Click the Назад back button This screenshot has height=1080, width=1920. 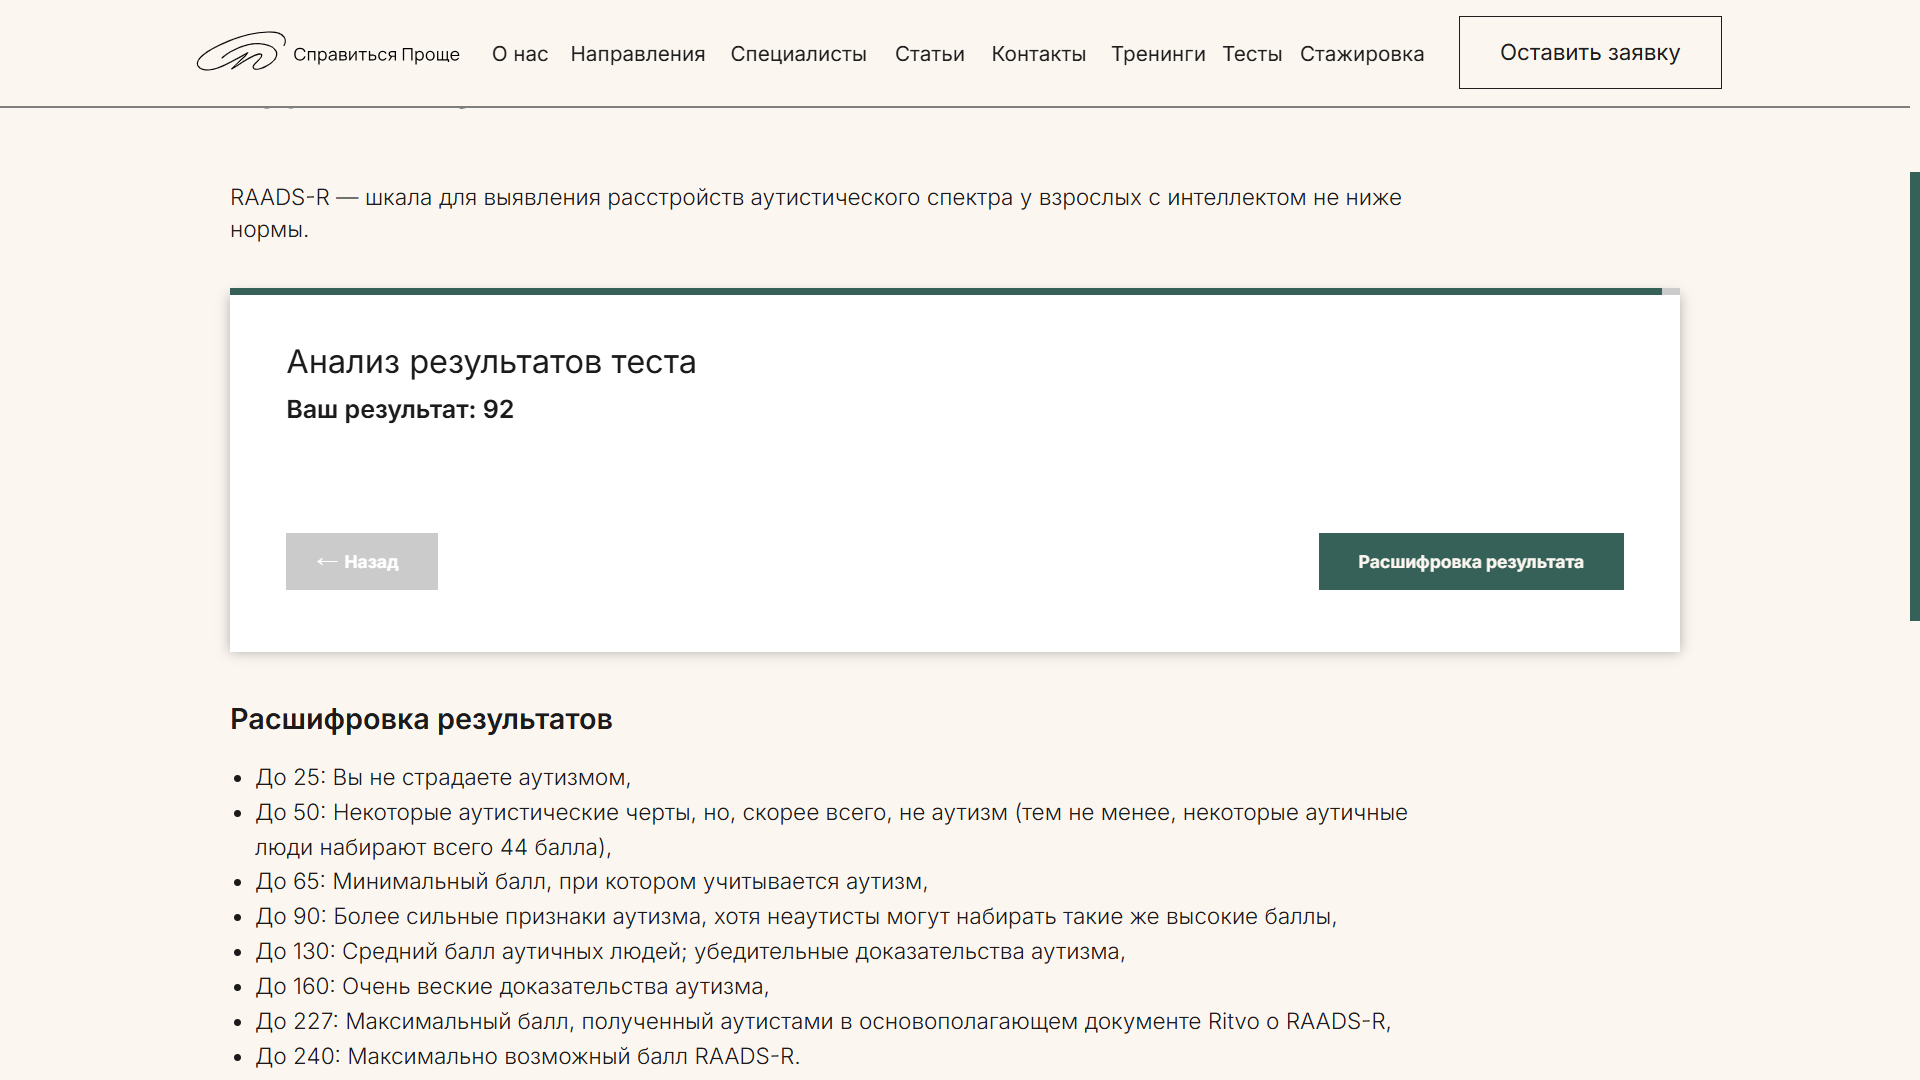pos(361,561)
